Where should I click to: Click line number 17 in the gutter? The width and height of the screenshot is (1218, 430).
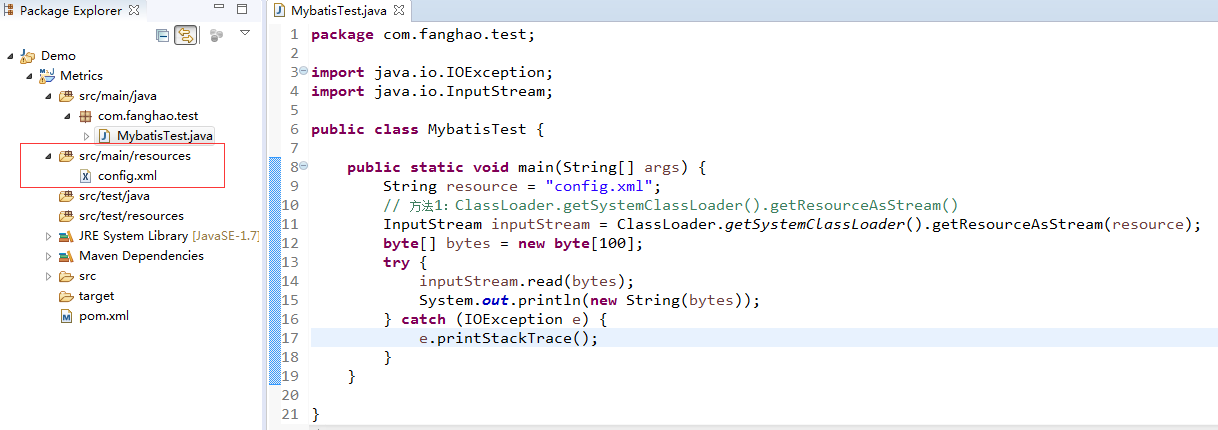290,338
